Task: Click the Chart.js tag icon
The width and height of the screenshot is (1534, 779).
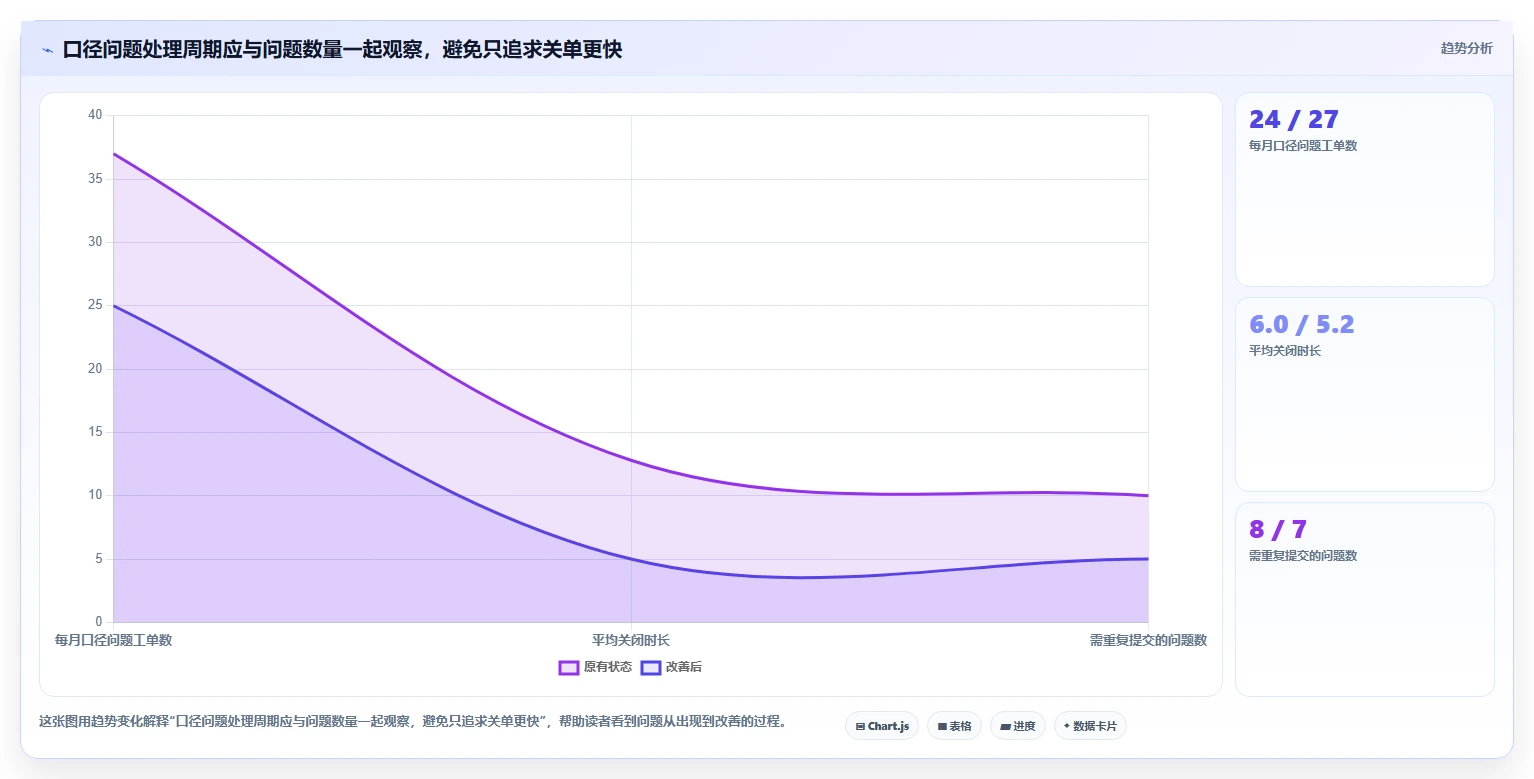Action: pos(860,726)
